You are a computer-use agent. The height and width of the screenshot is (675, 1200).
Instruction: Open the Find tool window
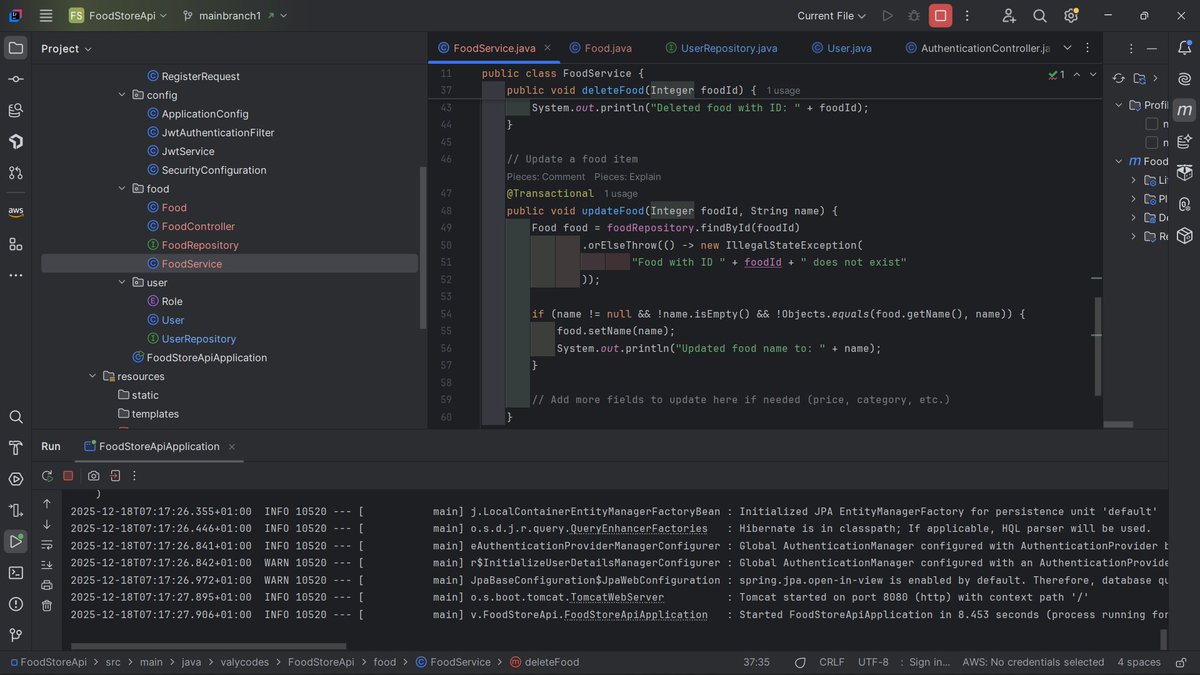click(15, 417)
